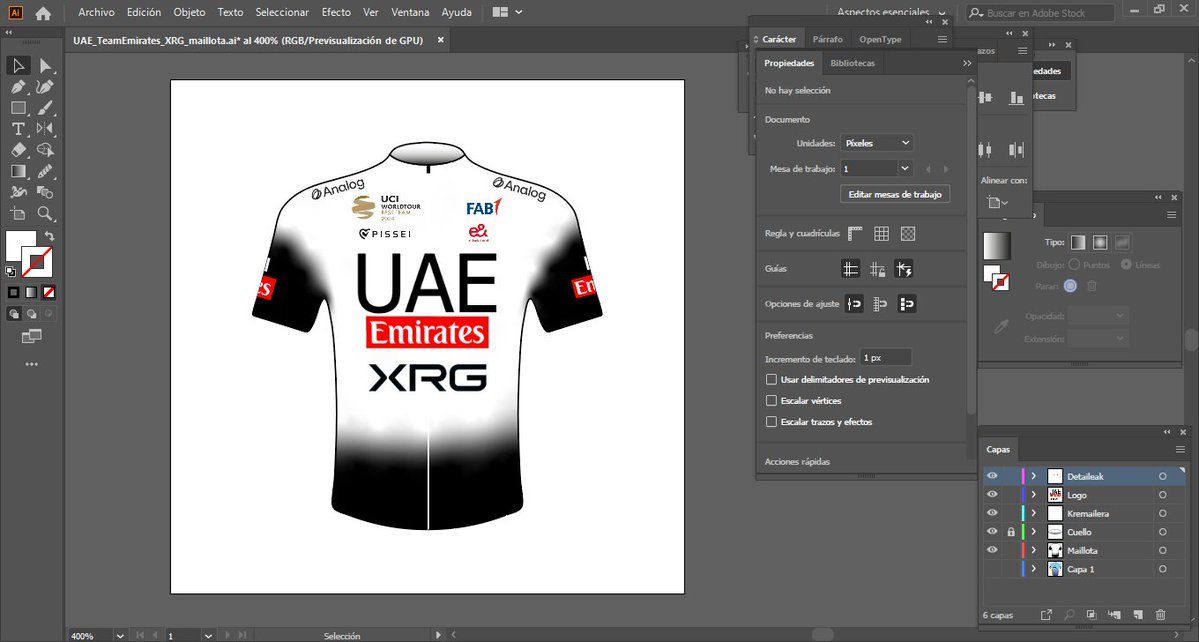
Task: Enable Escalar vértices checkbox
Action: tap(771, 400)
